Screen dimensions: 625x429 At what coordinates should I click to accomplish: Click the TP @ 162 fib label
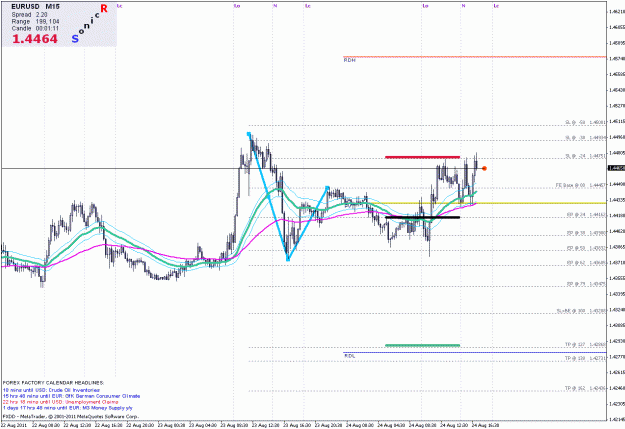coord(586,388)
